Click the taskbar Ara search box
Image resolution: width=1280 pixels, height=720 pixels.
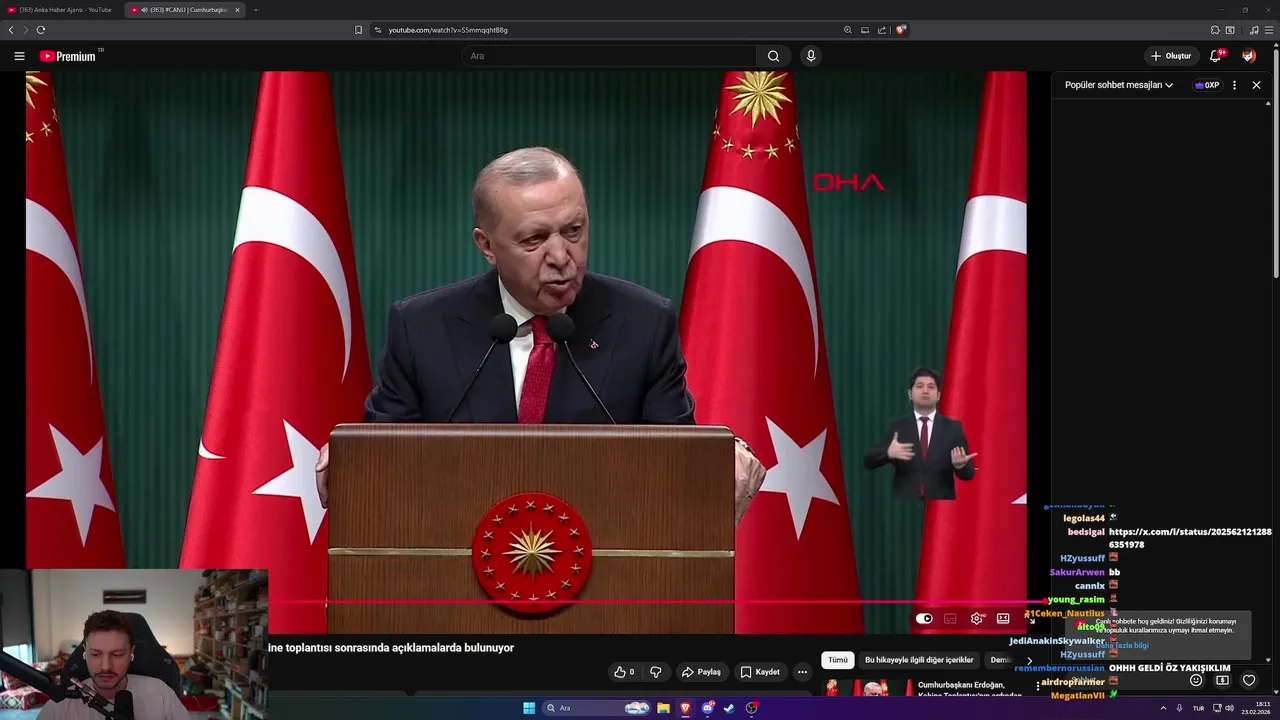597,708
